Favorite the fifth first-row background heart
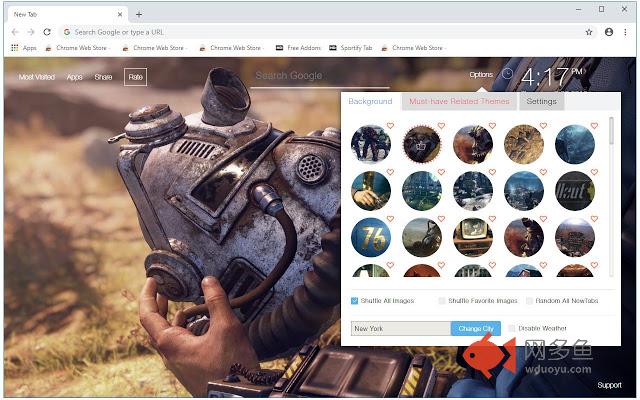 tap(594, 126)
